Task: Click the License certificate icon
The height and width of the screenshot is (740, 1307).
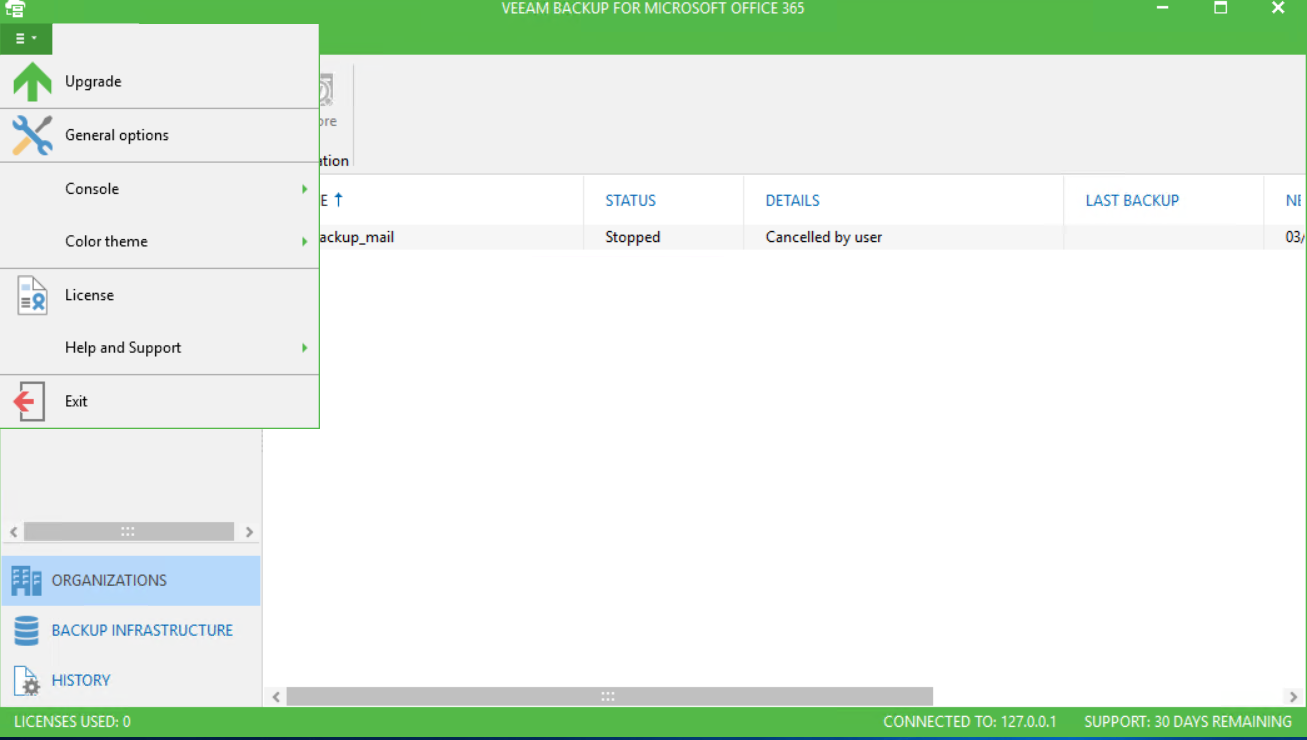Action: coord(32,295)
